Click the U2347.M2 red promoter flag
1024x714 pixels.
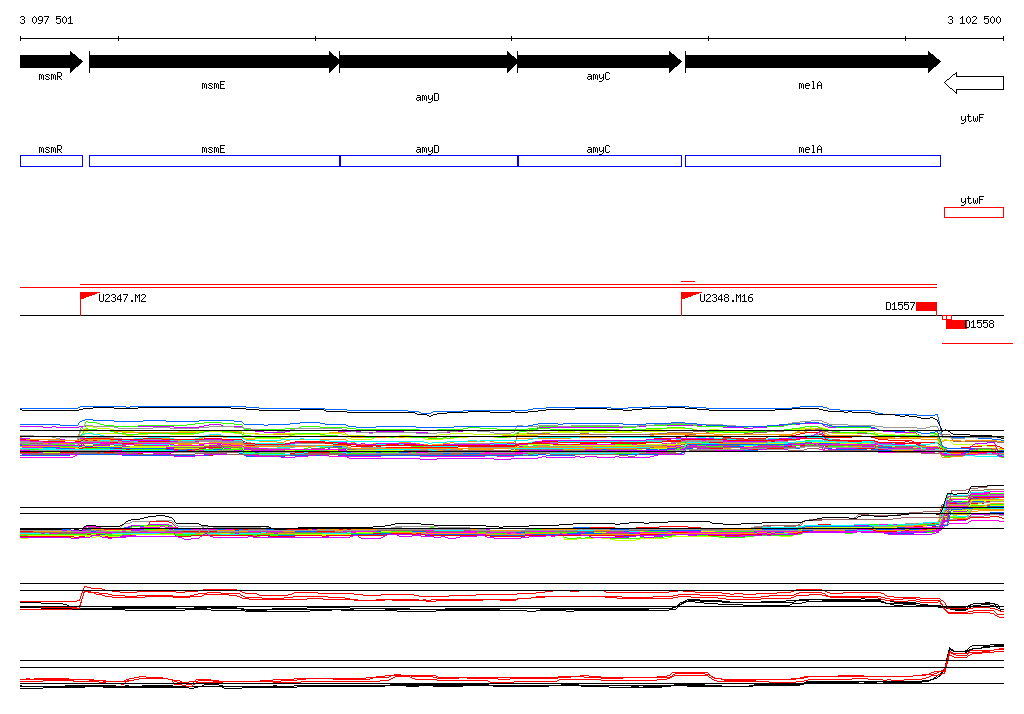[x=89, y=298]
